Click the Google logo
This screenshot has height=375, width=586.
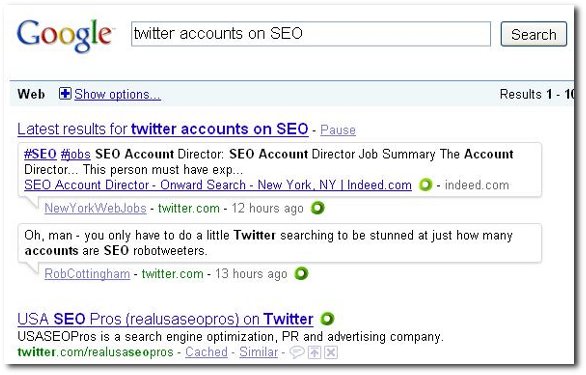pos(65,35)
